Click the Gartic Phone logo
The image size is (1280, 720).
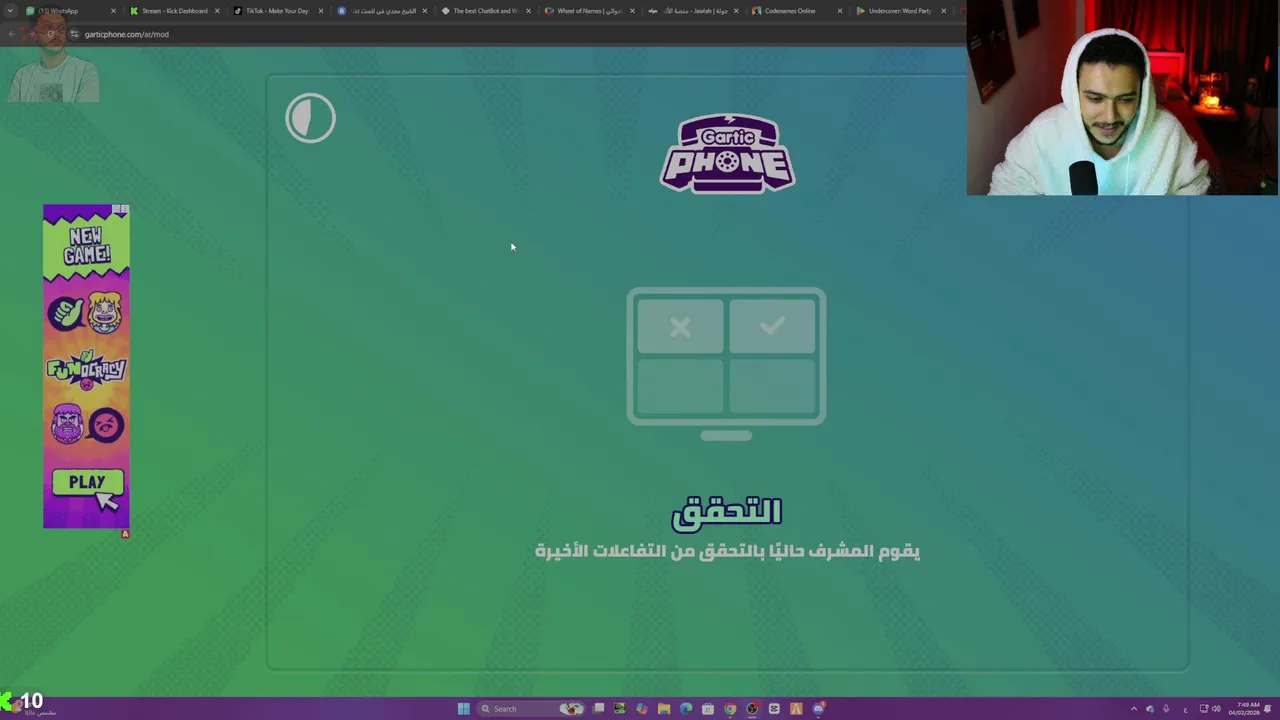(727, 153)
